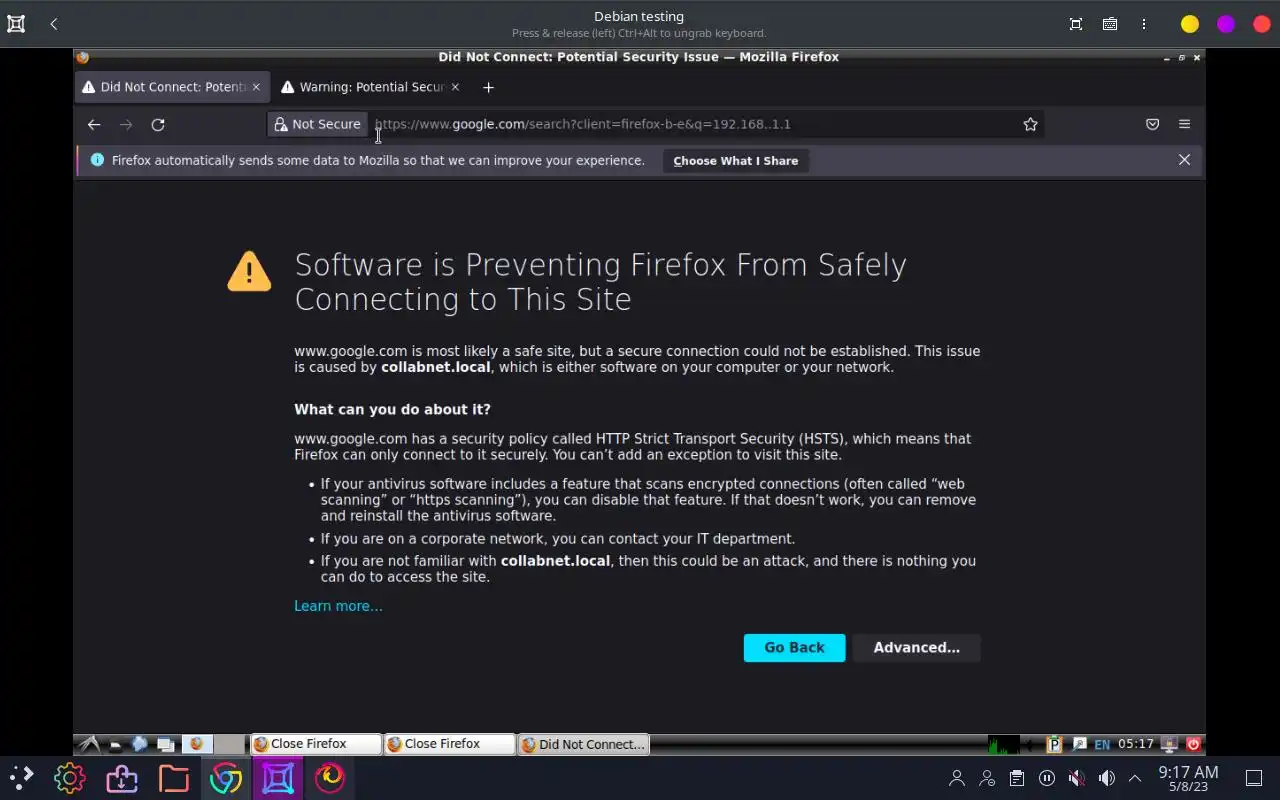Open the Advanced… options button

click(x=917, y=648)
